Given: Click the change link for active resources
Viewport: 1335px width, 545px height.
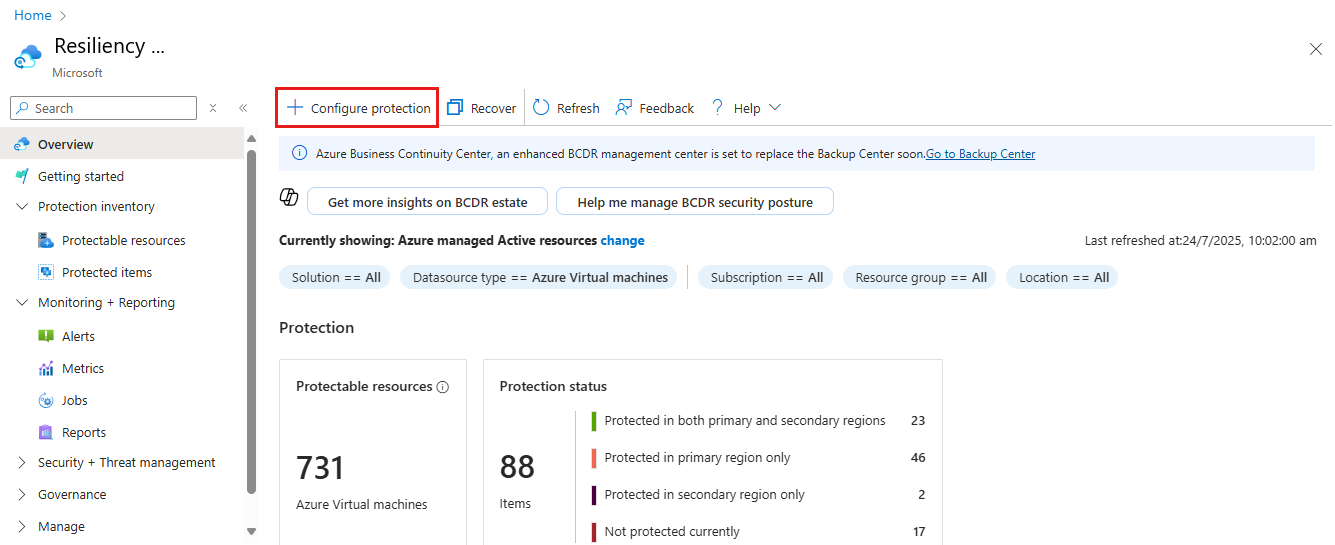Looking at the screenshot, I should pyautogui.click(x=622, y=241).
